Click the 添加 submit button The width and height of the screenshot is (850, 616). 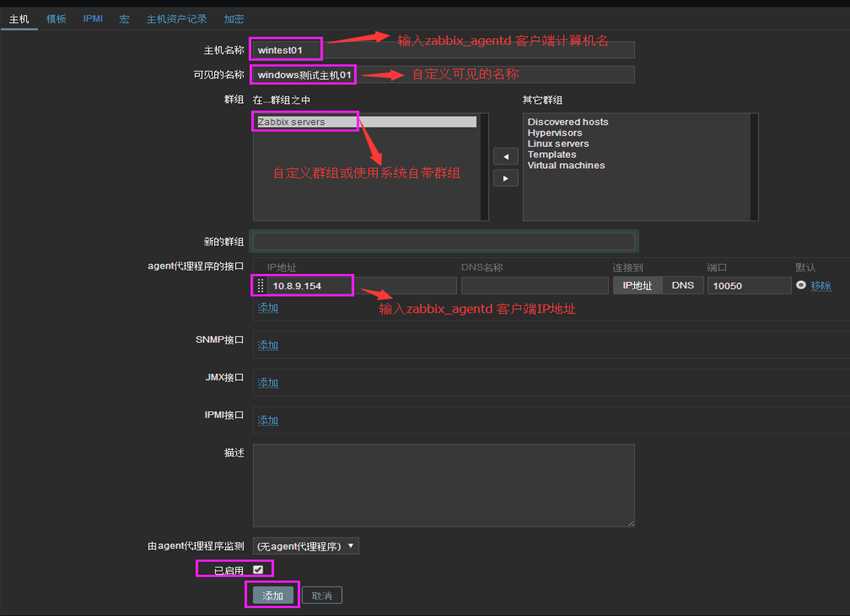(273, 595)
